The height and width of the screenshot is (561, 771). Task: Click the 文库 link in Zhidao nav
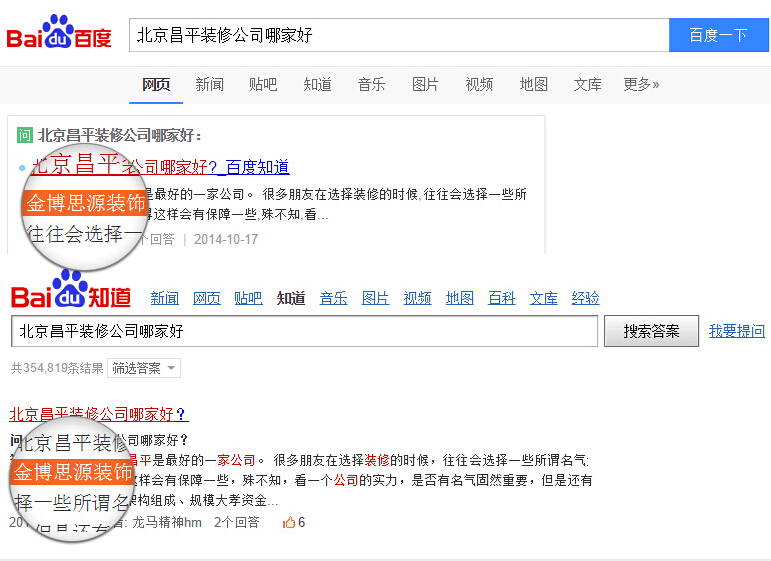point(543,298)
